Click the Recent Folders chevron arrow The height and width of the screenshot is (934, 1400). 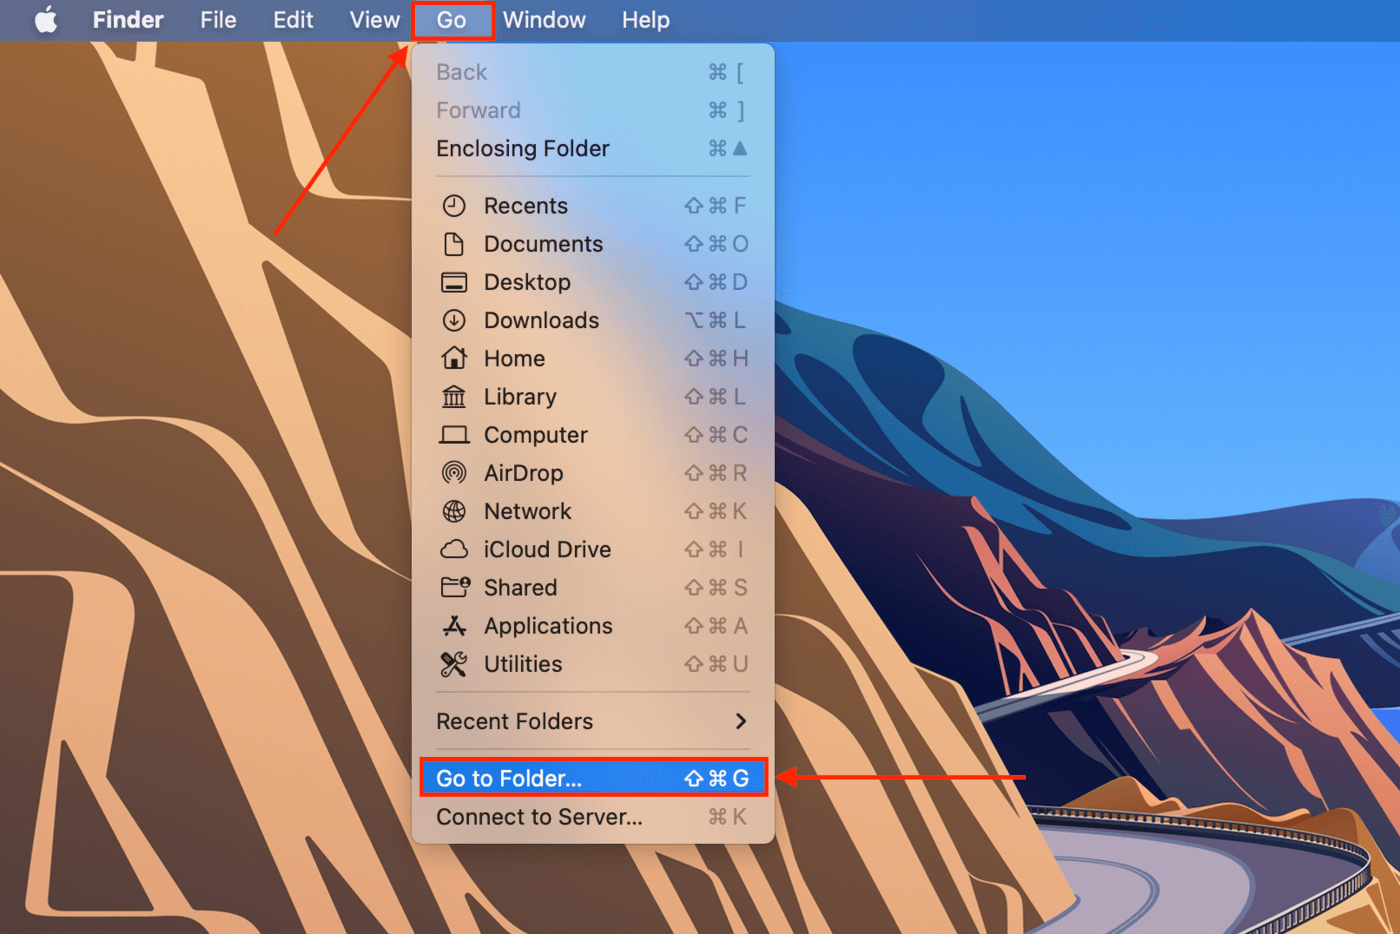pyautogui.click(x=741, y=721)
